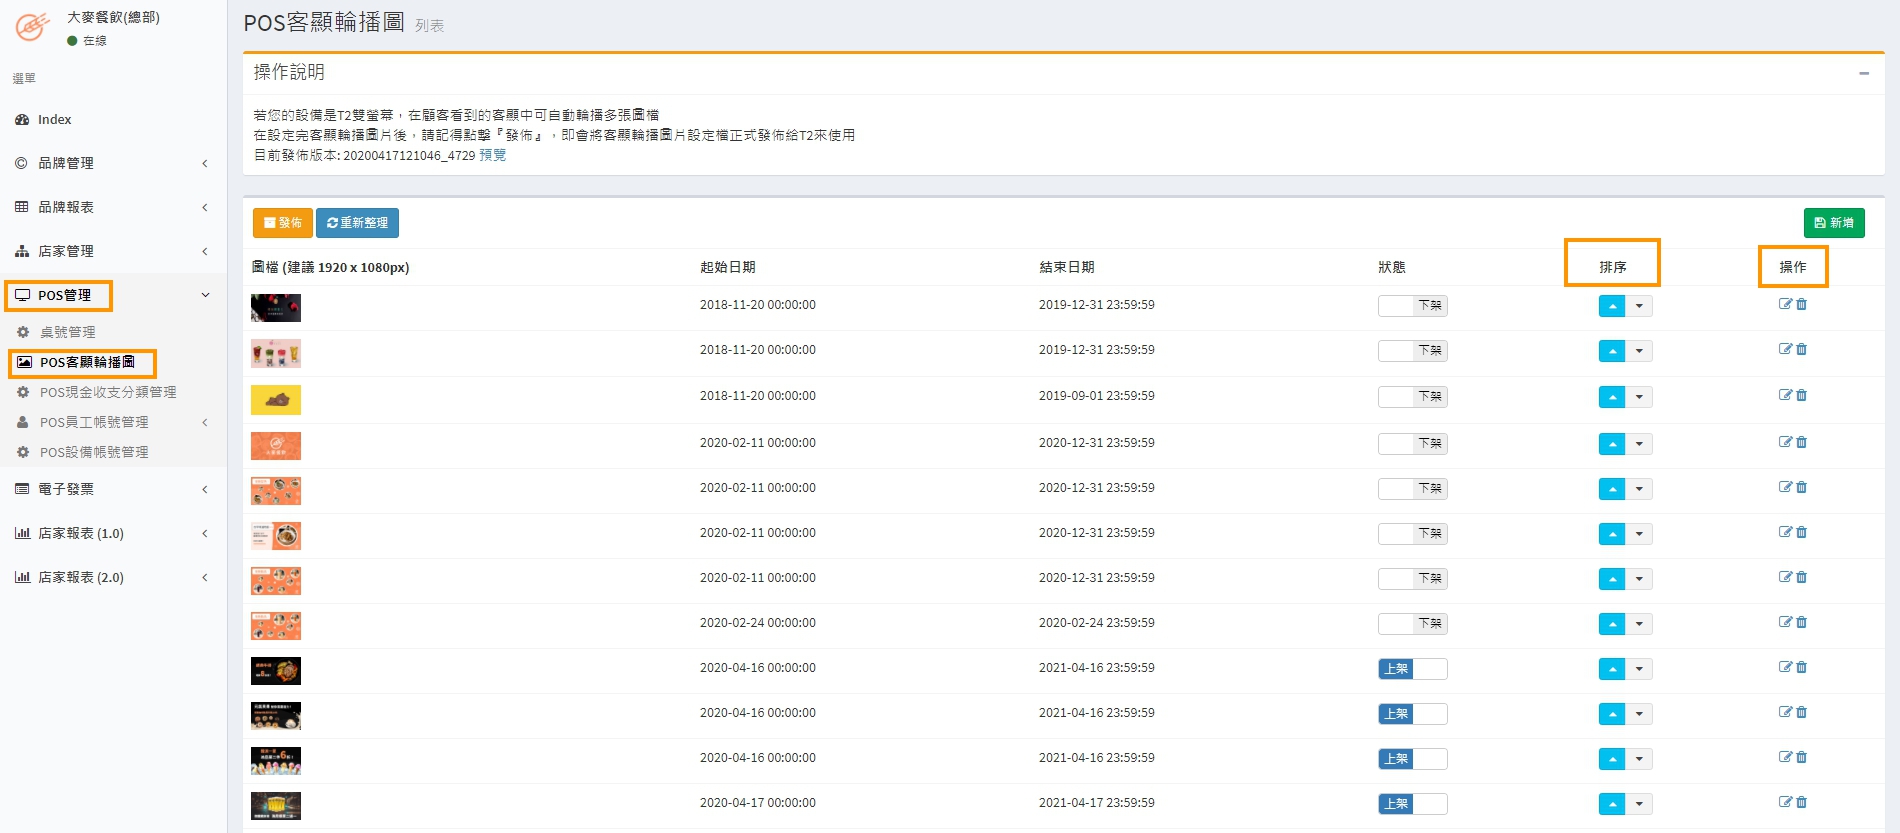Click the edit icon in the first row
Screen dimensions: 1900x833
1785,305
